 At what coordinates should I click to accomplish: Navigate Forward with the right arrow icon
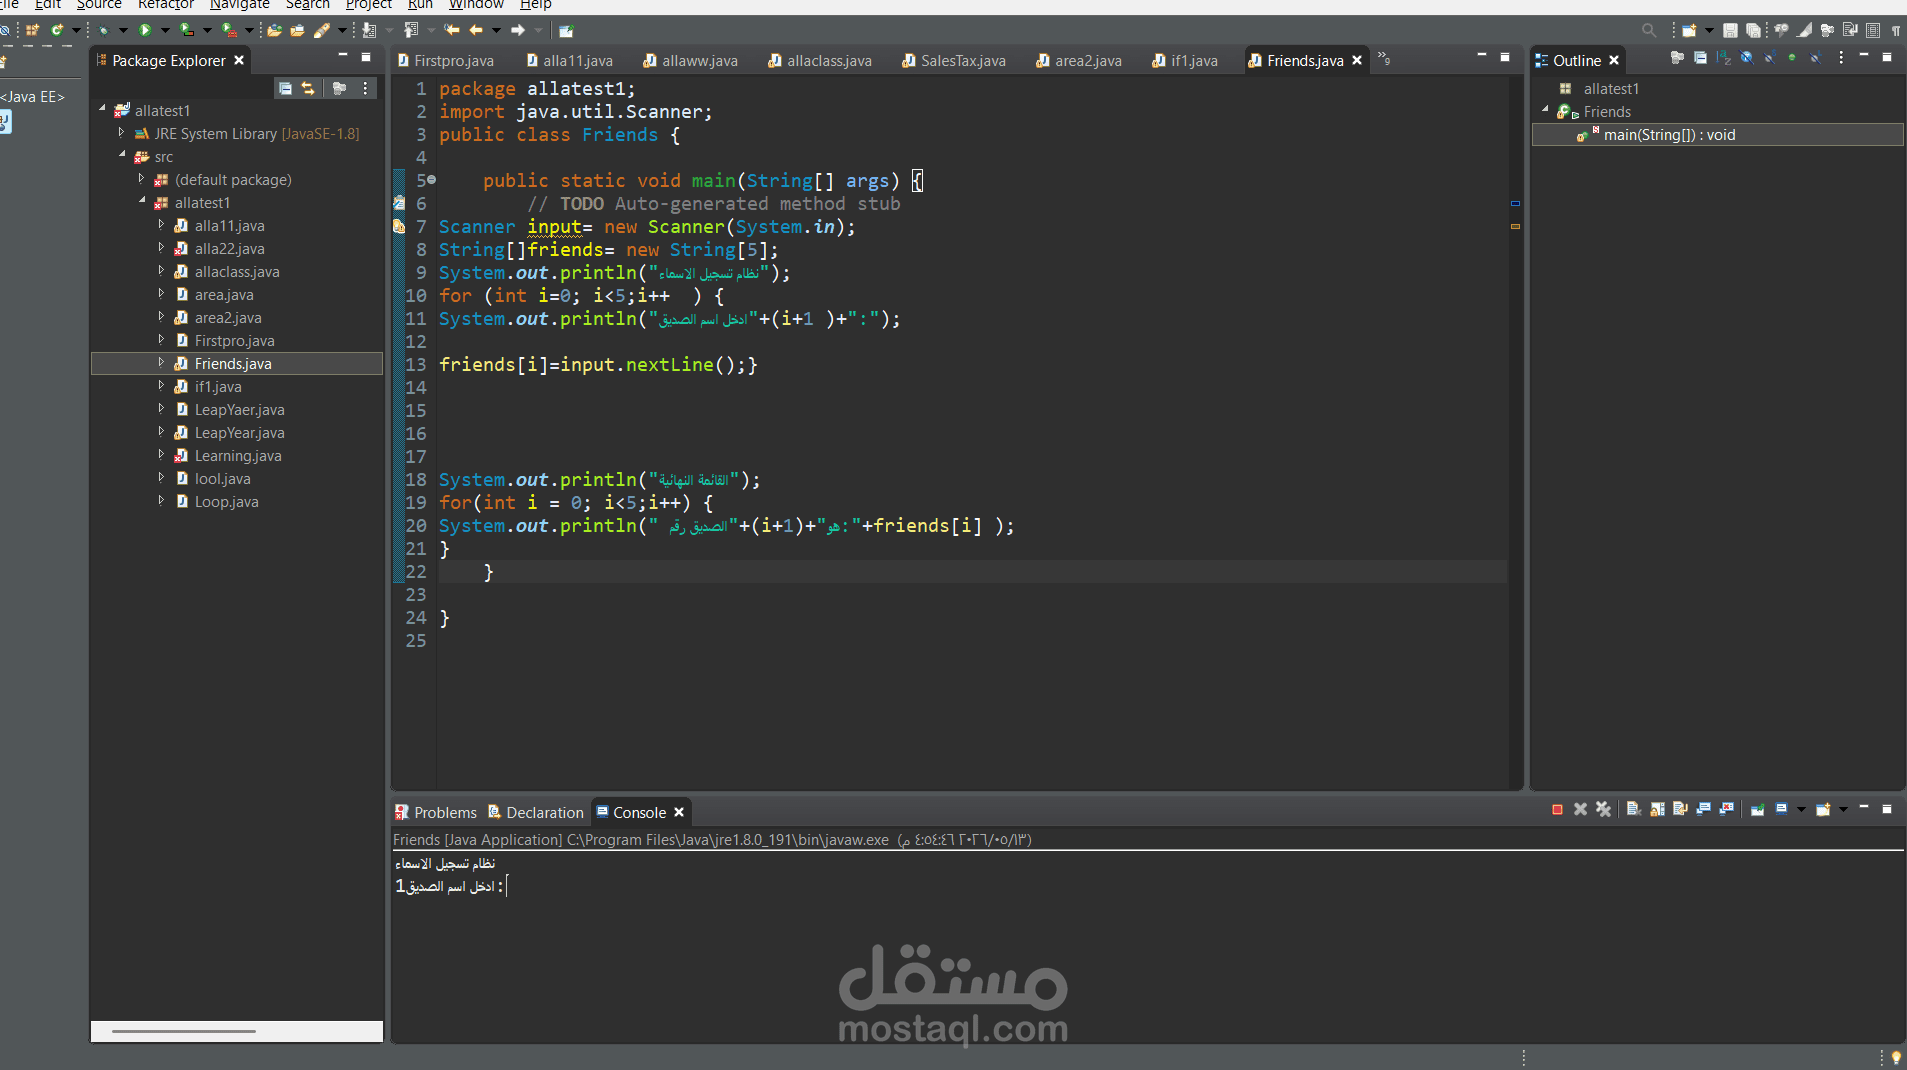coord(518,30)
